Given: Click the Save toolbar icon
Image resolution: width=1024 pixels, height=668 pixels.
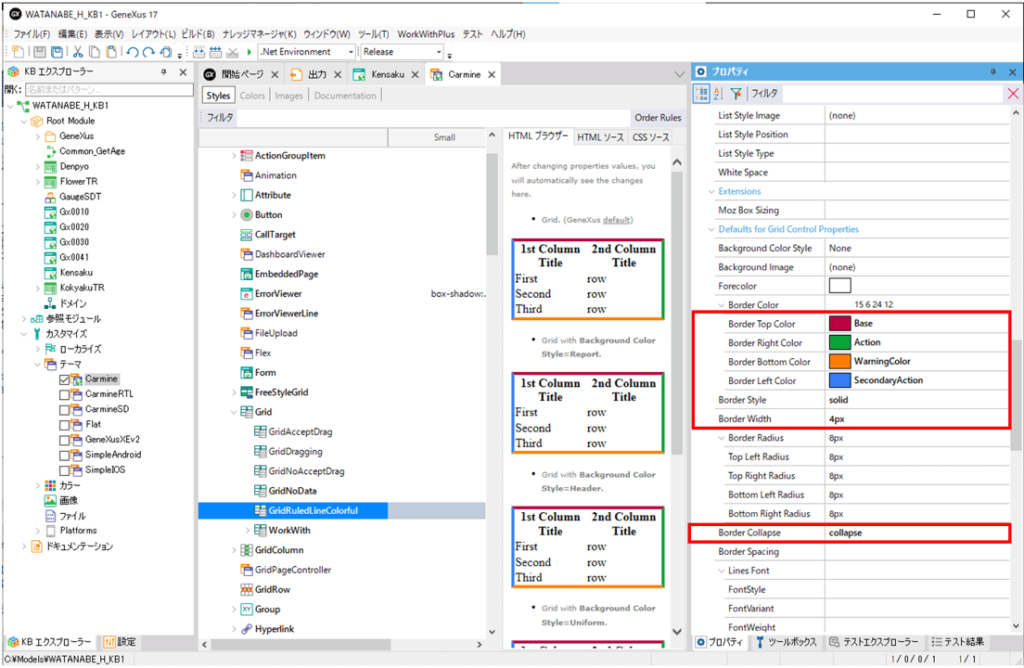Looking at the screenshot, I should pos(40,52).
